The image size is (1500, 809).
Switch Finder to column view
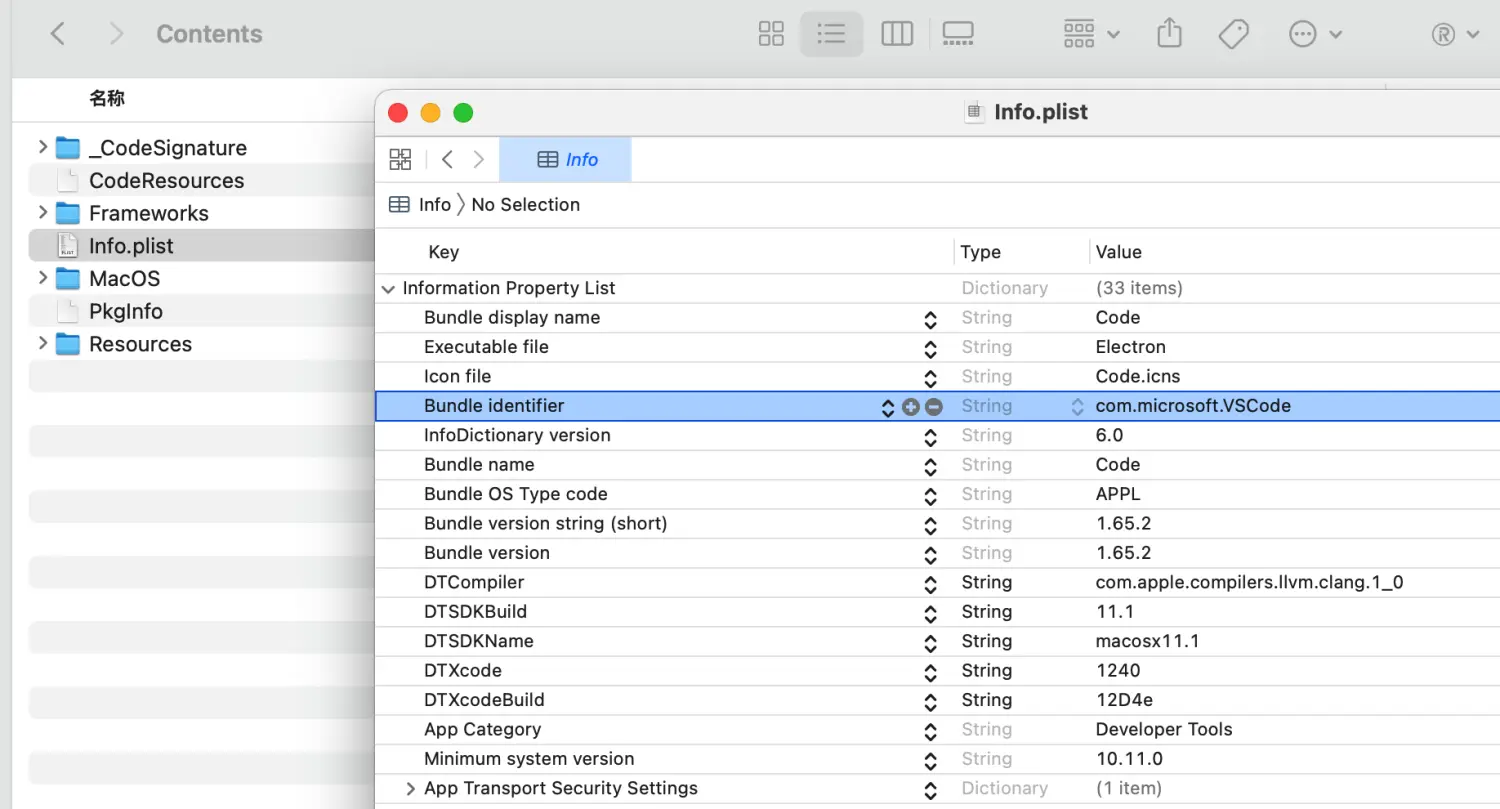pyautogui.click(x=897, y=34)
